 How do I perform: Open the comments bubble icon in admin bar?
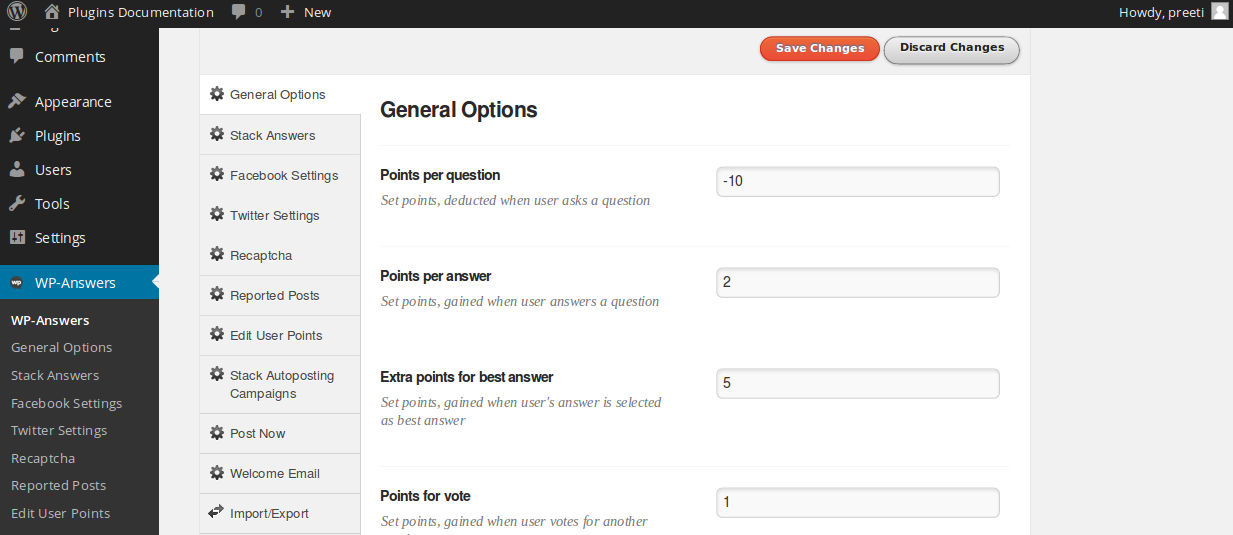(238, 12)
